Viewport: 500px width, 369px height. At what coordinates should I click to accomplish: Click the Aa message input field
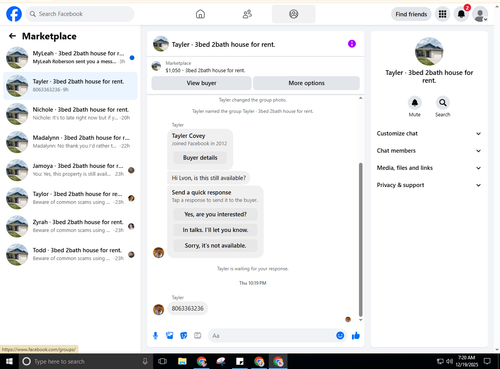pos(272,336)
